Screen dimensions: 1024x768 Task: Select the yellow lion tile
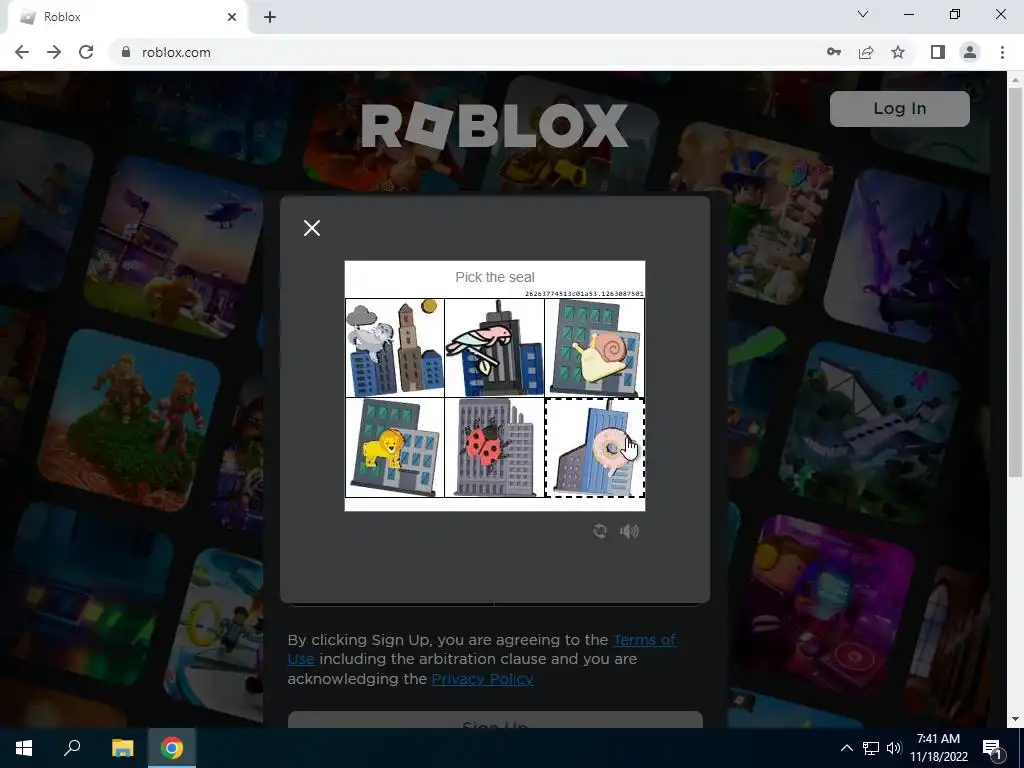pyautogui.click(x=394, y=448)
